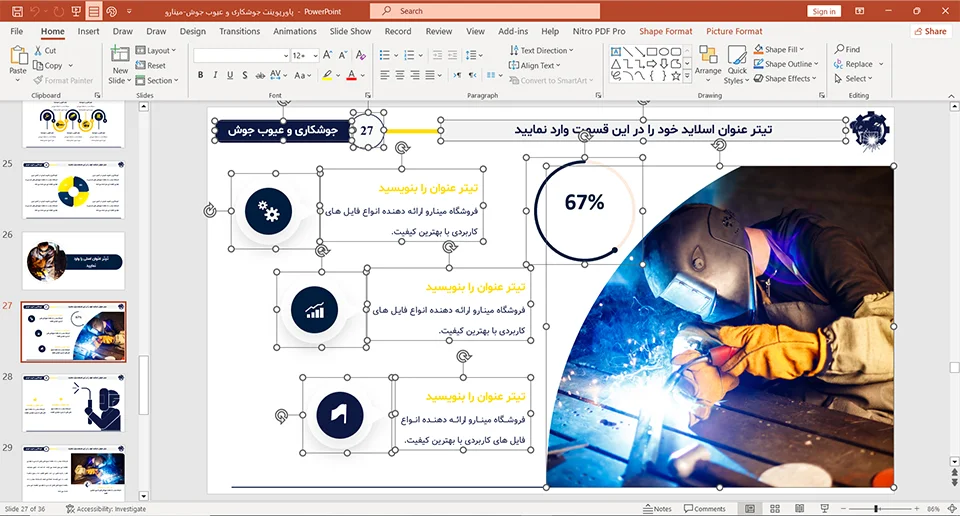960x516 pixels.
Task: Open the font name combo box
Action: click(x=241, y=56)
